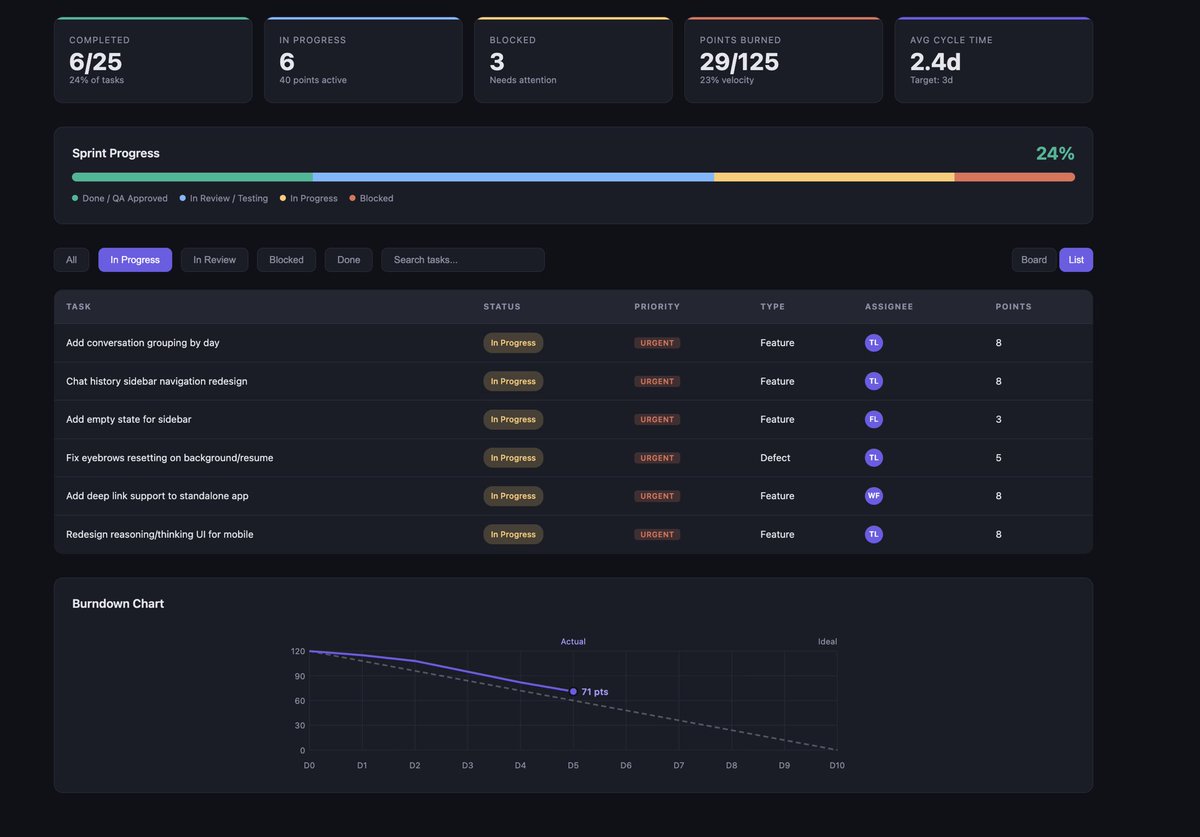The width and height of the screenshot is (1200, 837).
Task: Click "40 points active" text
Action: [x=313, y=80]
